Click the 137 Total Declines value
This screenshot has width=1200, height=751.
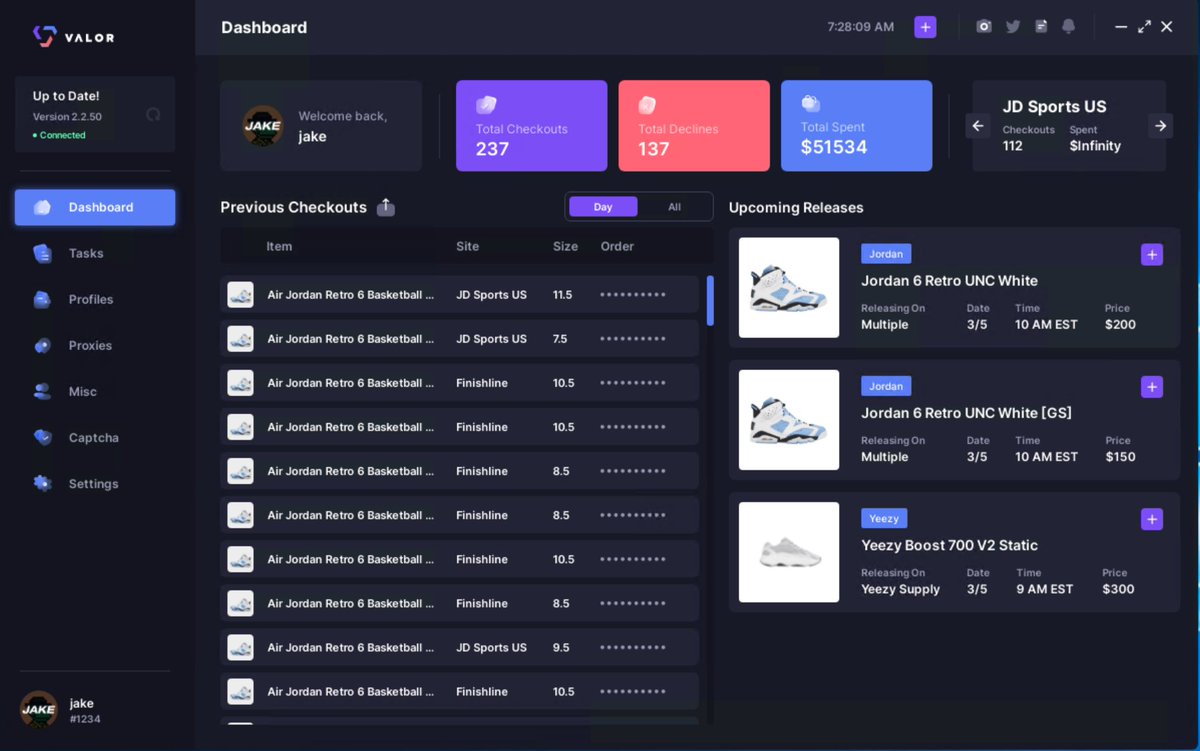coord(654,149)
